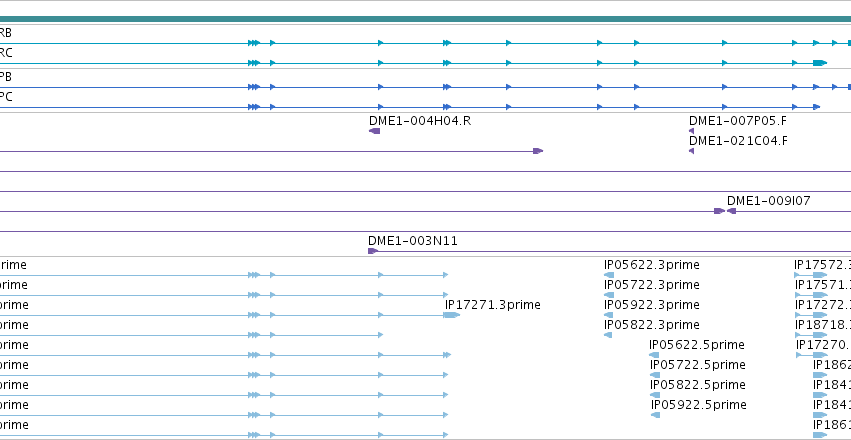The image size is (851, 440).
Task: Select the IP05822.3prime label
Action: tap(652, 325)
